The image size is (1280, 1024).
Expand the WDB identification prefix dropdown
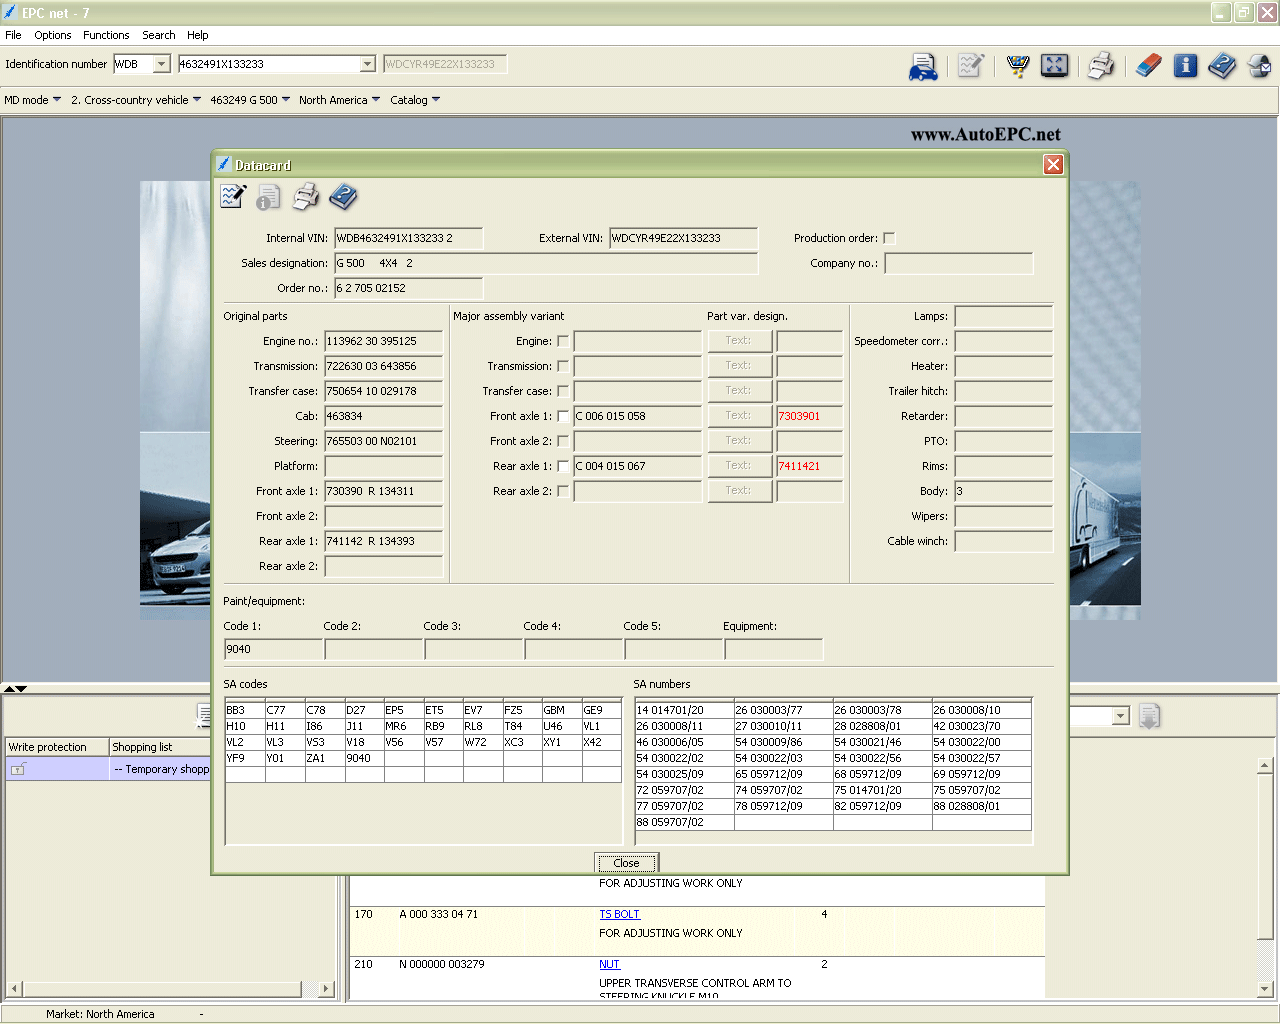point(162,64)
